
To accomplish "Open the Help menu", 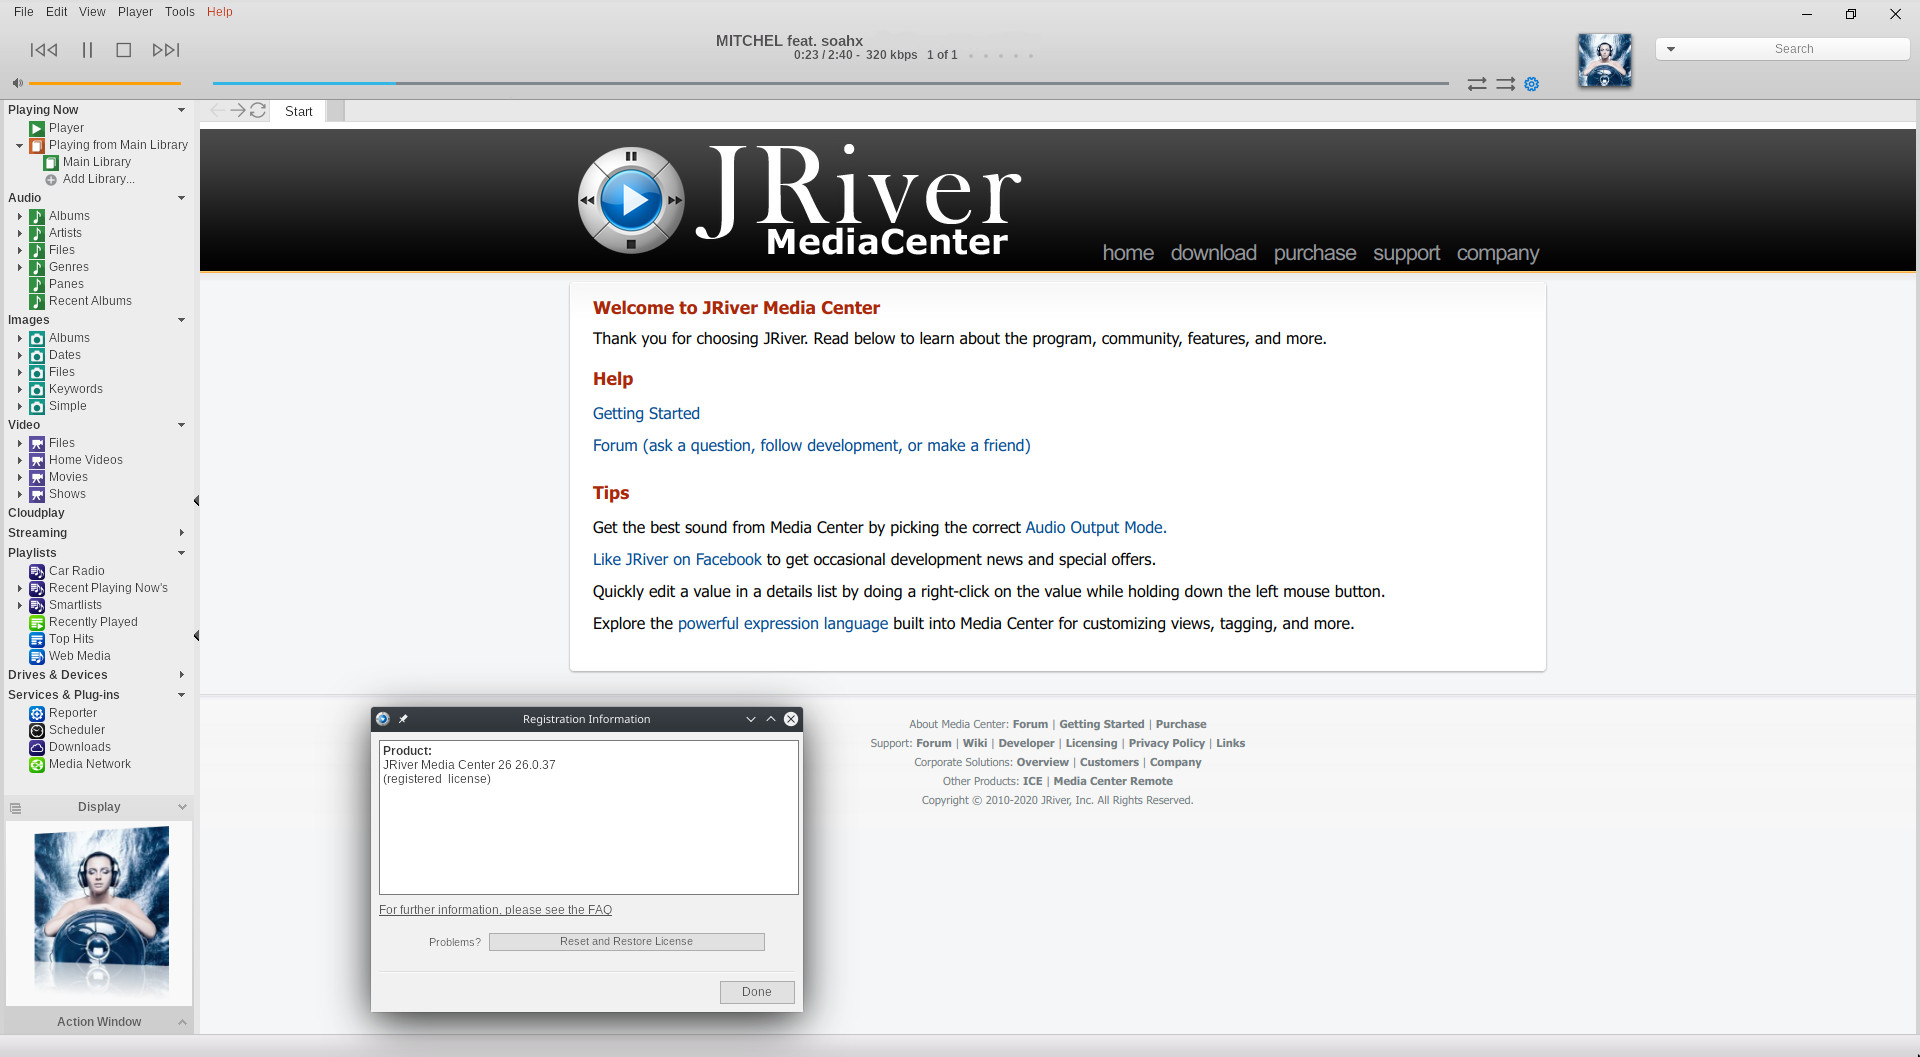I will coord(220,12).
